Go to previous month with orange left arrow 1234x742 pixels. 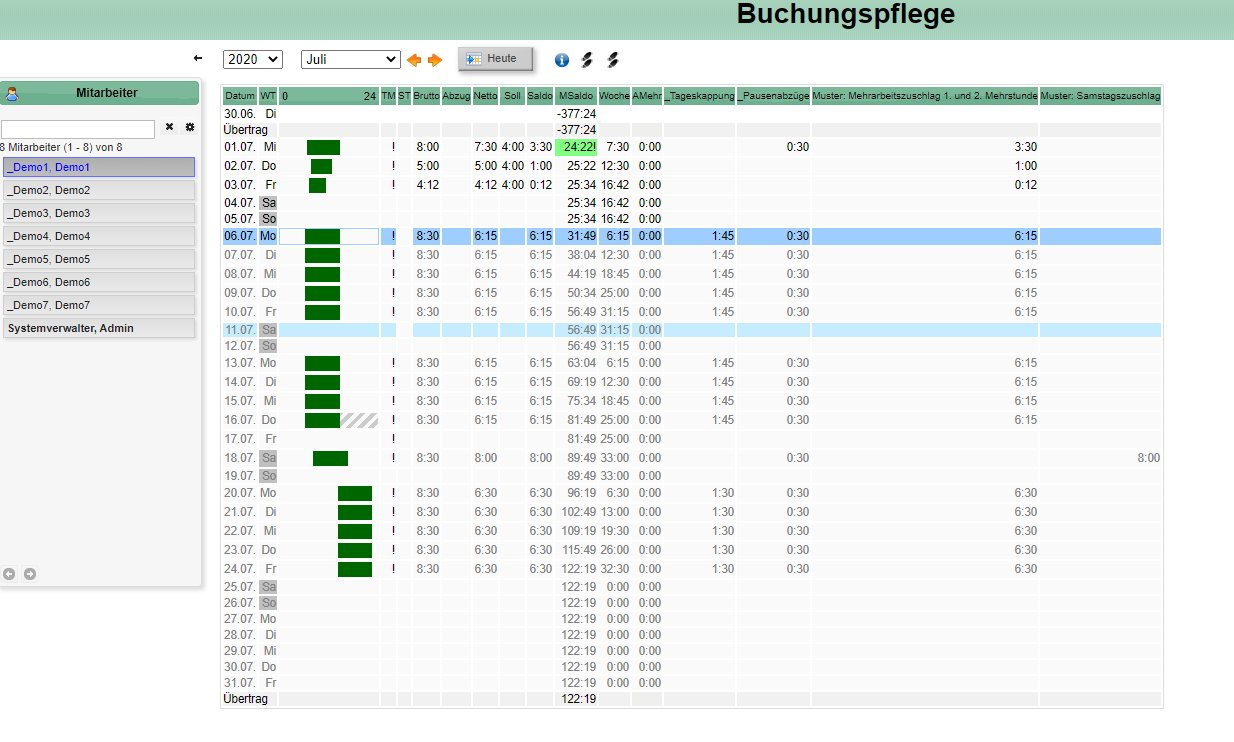414,60
